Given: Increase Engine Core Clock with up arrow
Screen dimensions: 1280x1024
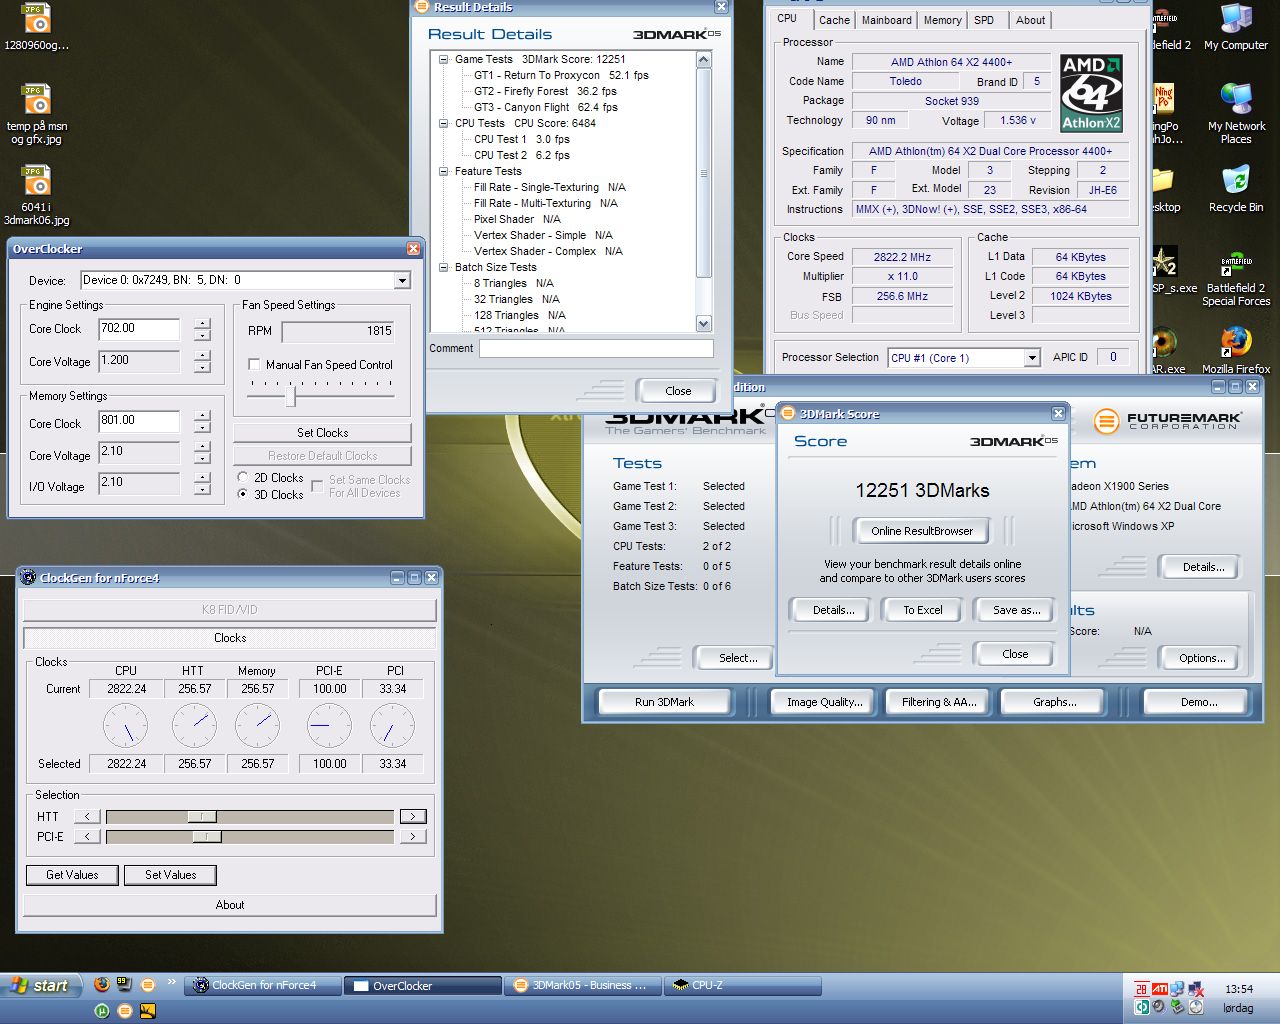Looking at the screenshot, I should click(x=203, y=323).
